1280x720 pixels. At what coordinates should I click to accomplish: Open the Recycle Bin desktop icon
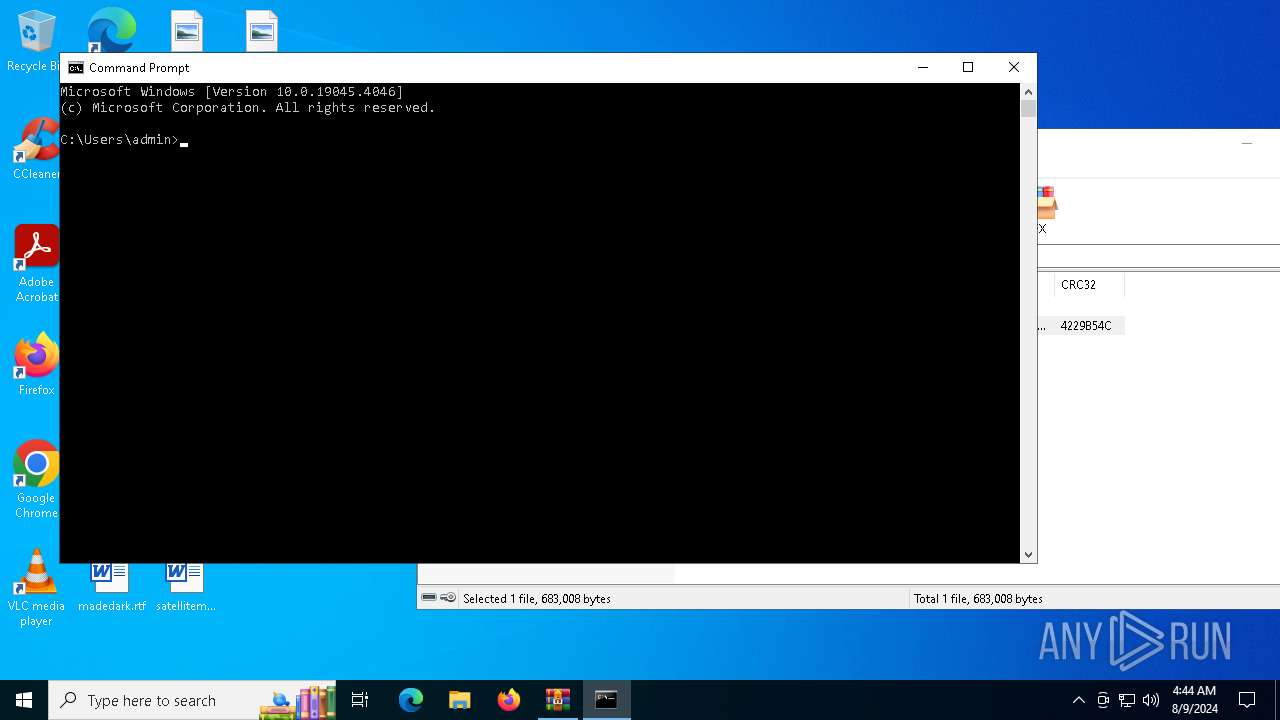[x=35, y=41]
